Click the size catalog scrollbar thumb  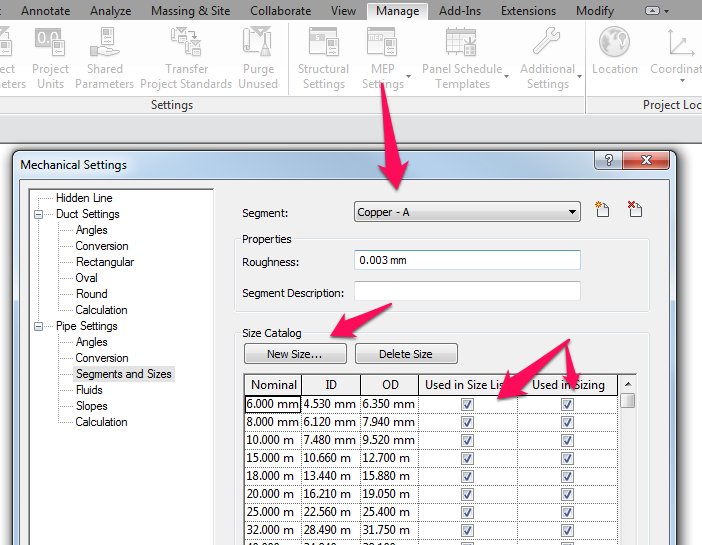[628, 400]
